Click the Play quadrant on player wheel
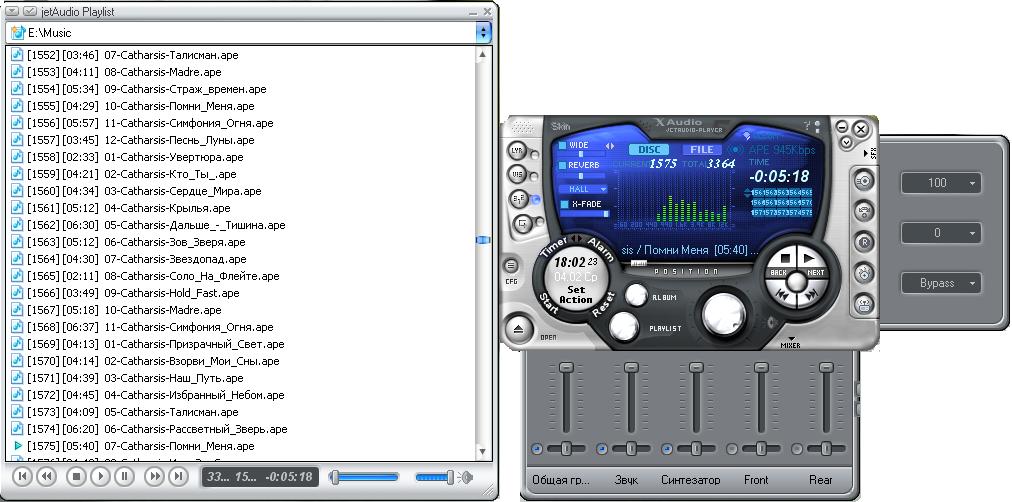Image resolution: width=1012 pixels, height=502 pixels. [809, 259]
